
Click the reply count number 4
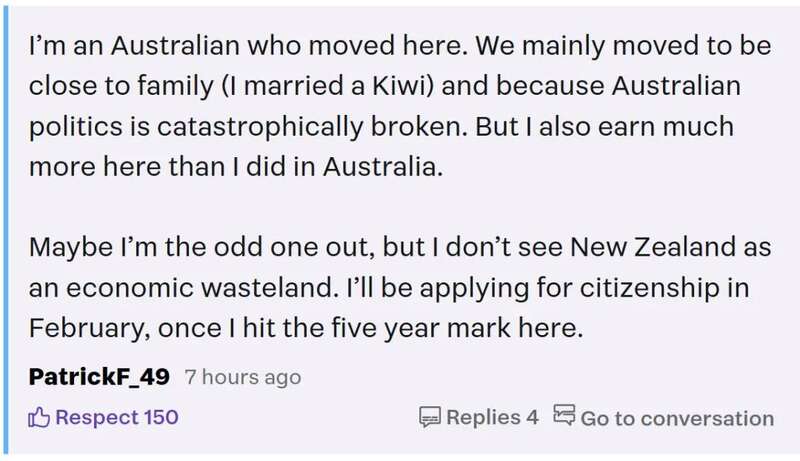point(532,417)
